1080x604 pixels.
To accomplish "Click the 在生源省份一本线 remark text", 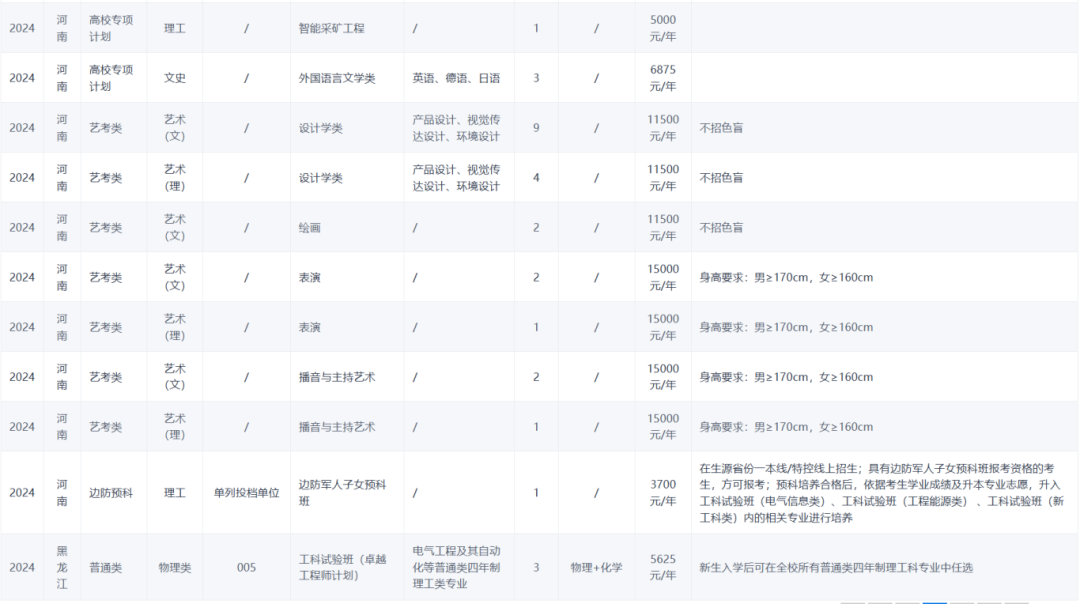I will point(882,493).
